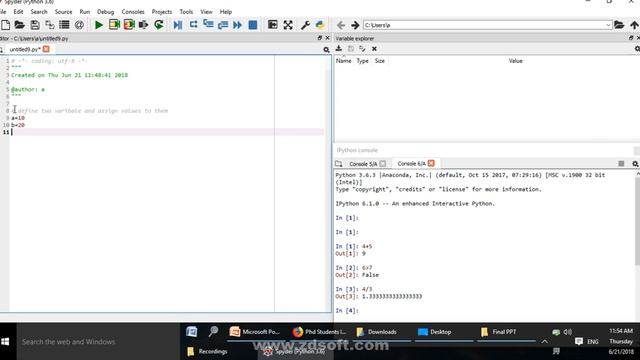Browse working directory folder icon
640x360 pixels.
pyautogui.click(x=619, y=25)
